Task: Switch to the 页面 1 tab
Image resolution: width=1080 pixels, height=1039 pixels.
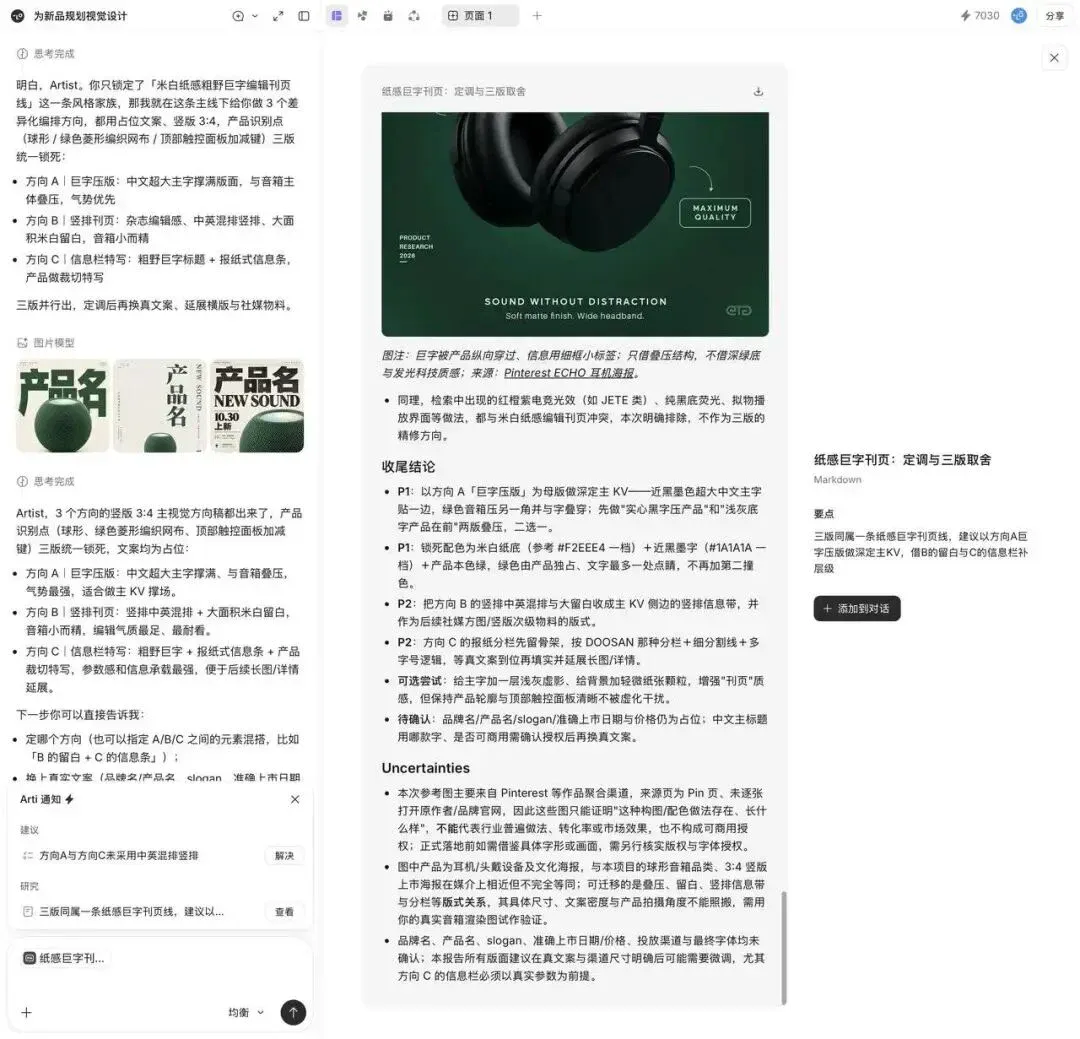Action: click(480, 16)
